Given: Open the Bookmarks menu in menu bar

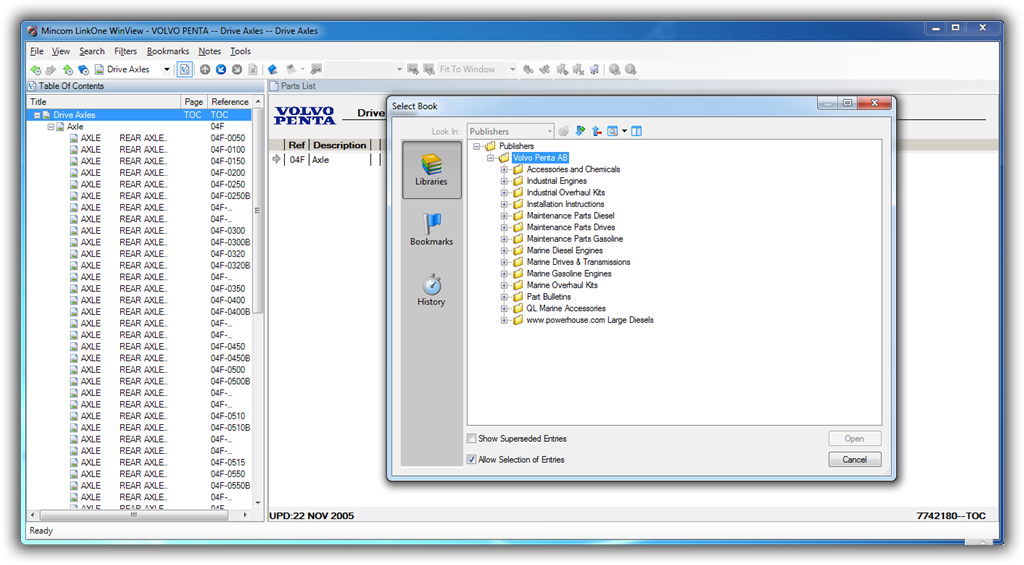Looking at the screenshot, I should 168,51.
